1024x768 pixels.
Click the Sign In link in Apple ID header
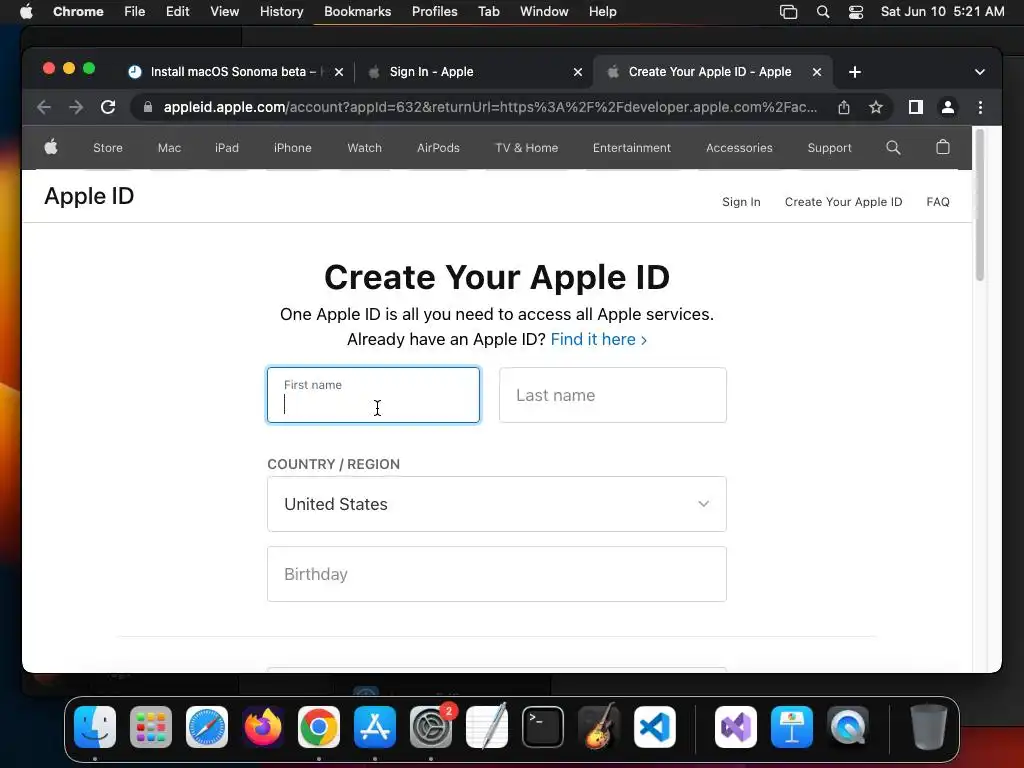click(741, 202)
